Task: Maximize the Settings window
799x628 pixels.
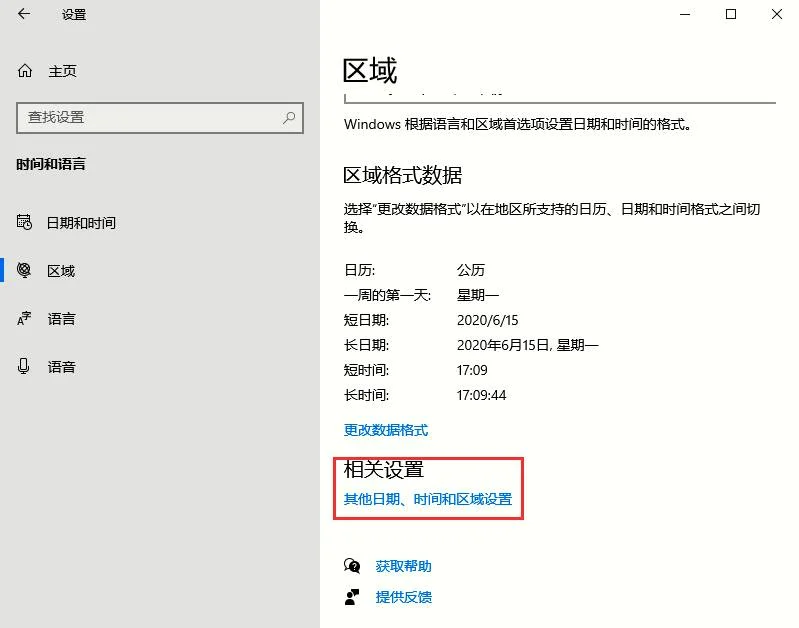Action: pyautogui.click(x=731, y=14)
